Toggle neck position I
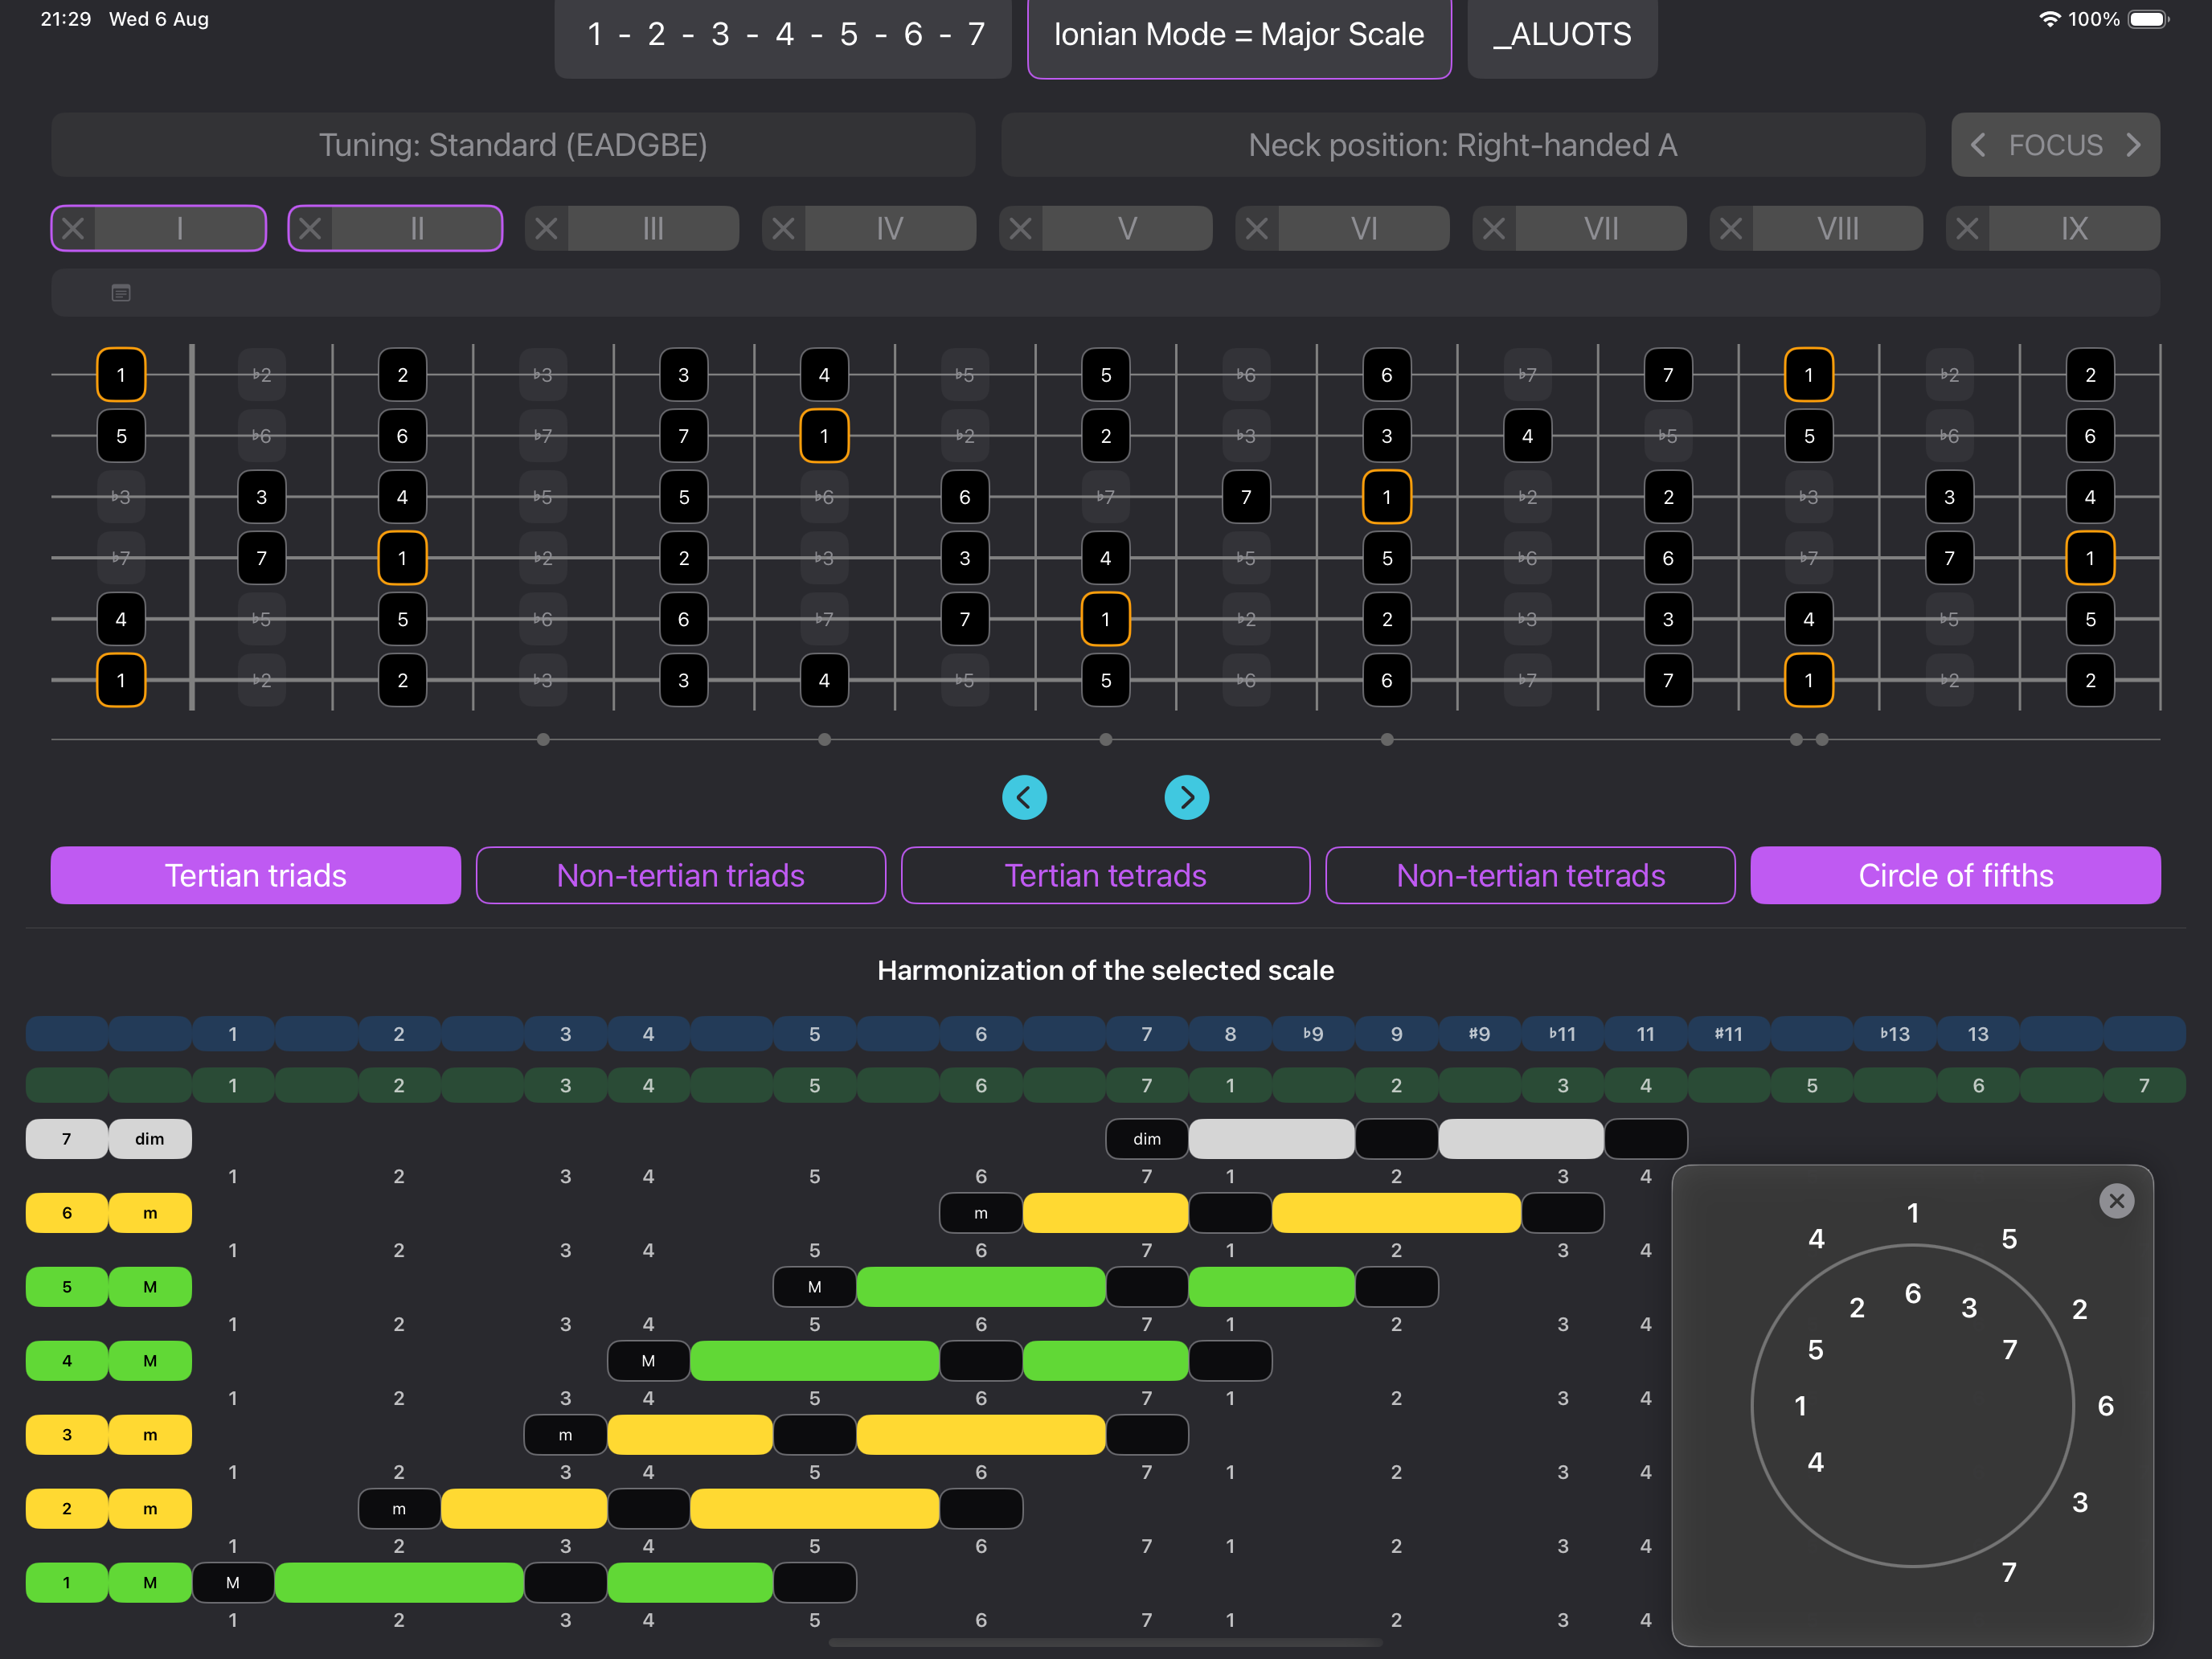This screenshot has height=1659, width=2212. (180, 229)
